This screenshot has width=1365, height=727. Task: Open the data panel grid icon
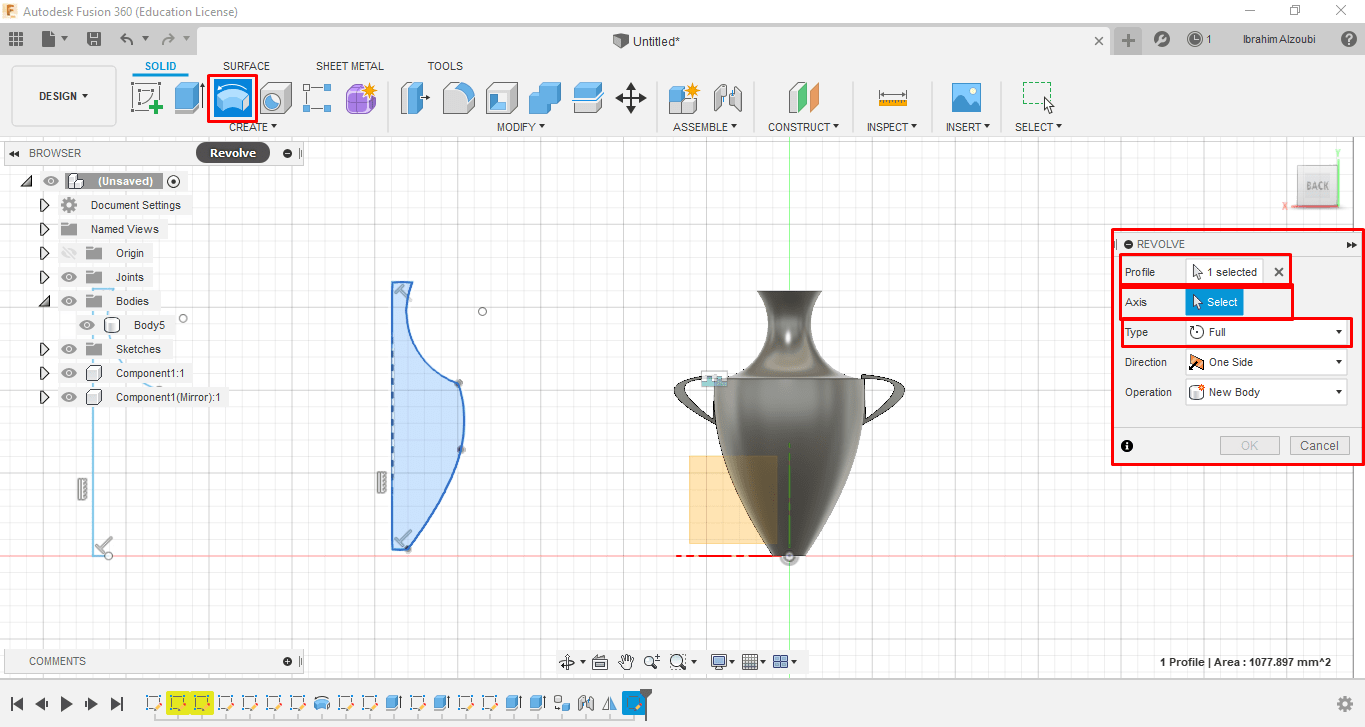(x=15, y=39)
